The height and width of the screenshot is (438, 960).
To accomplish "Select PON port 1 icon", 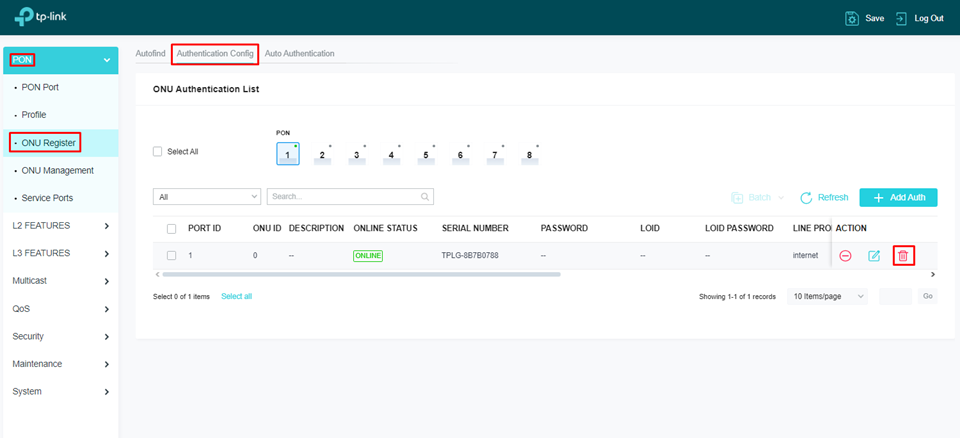I will pos(287,154).
